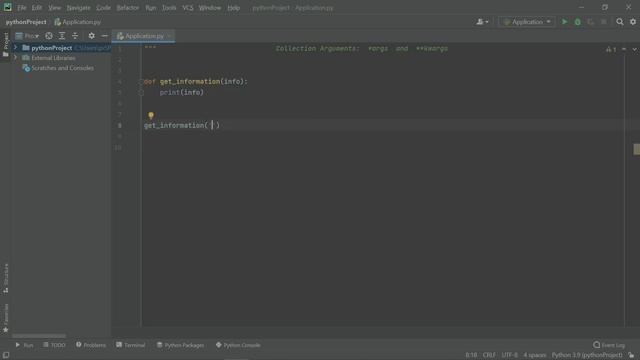
Task: Toggle the Structure tool window sidebar button
Action: 6,278
